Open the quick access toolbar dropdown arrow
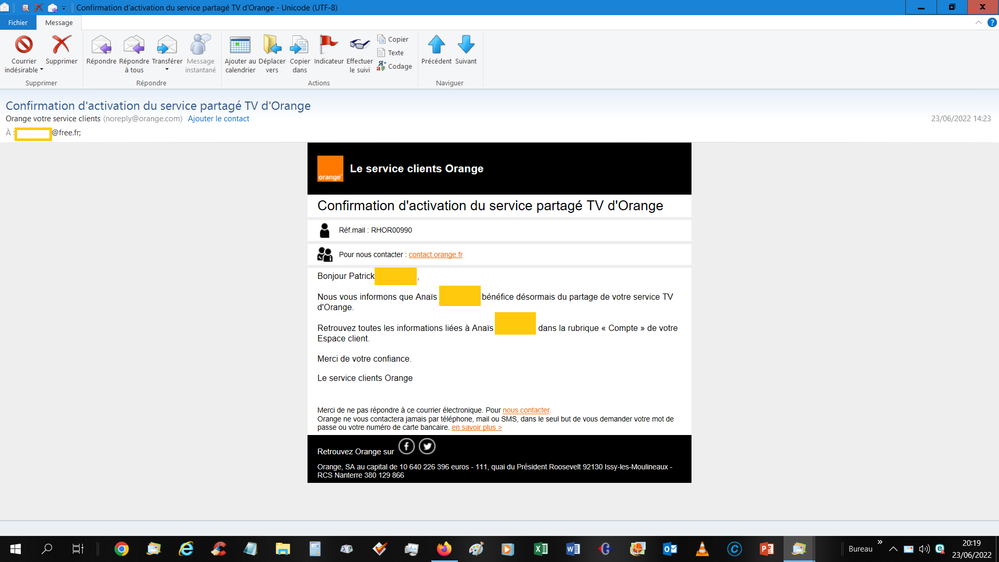Viewport: 999px width, 562px height. 64,8
